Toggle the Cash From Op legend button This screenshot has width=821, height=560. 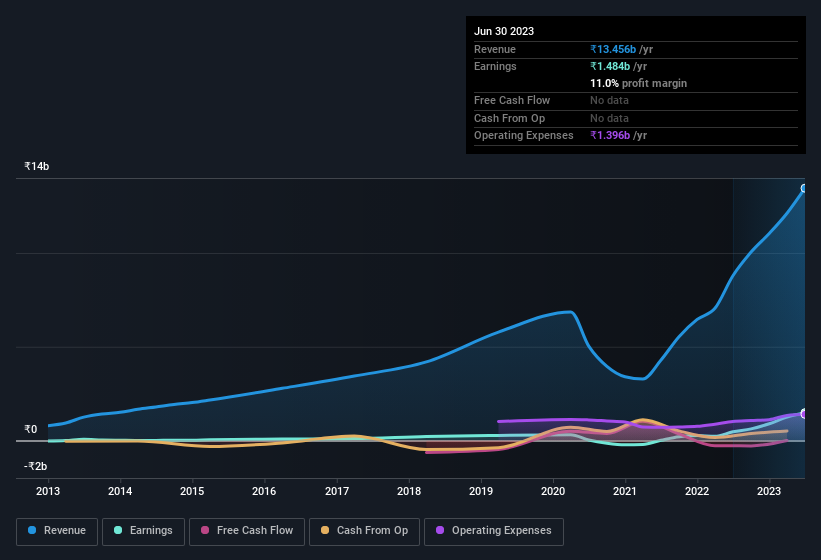[364, 531]
